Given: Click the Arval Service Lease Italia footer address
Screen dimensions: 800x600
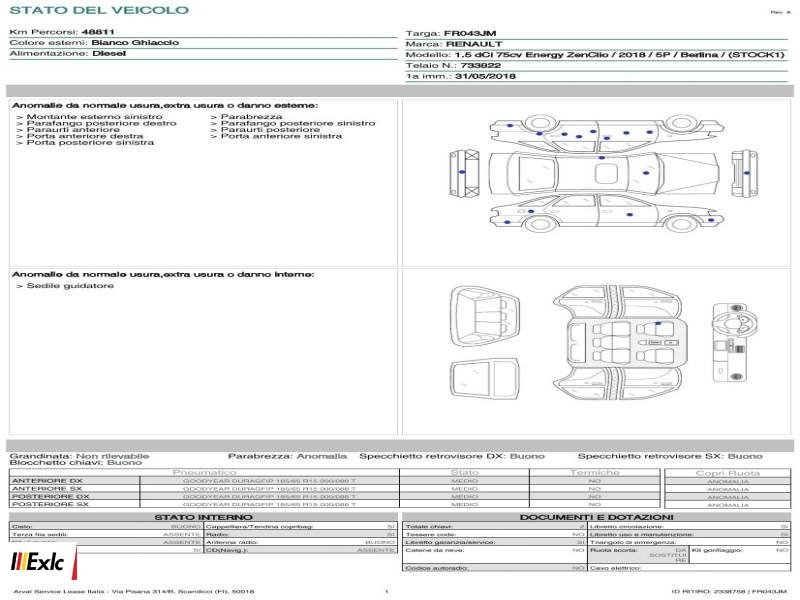Looking at the screenshot, I should [134, 591].
